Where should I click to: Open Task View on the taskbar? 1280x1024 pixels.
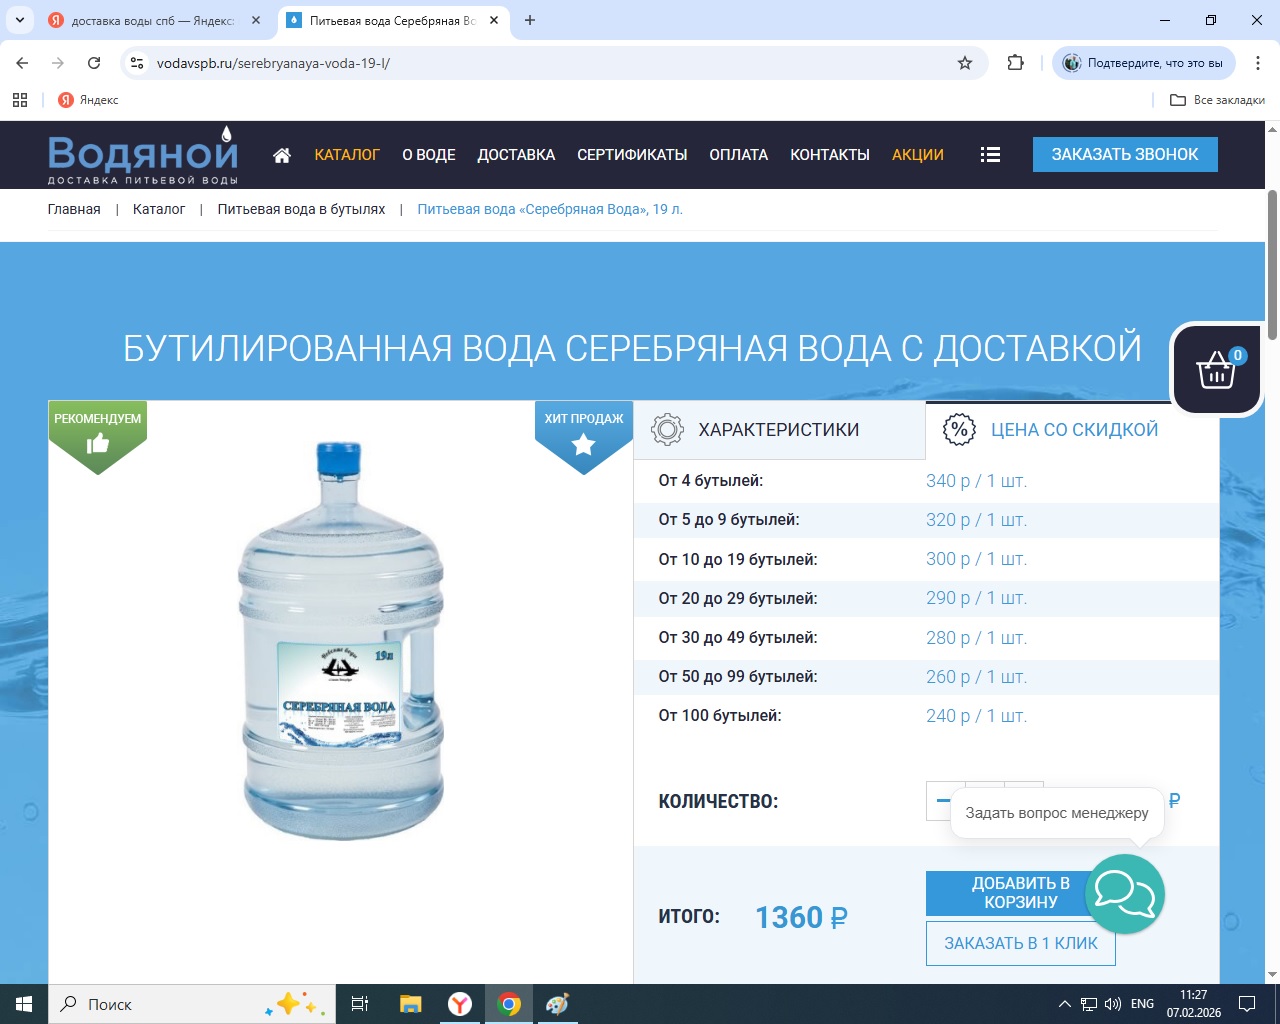click(x=360, y=1004)
